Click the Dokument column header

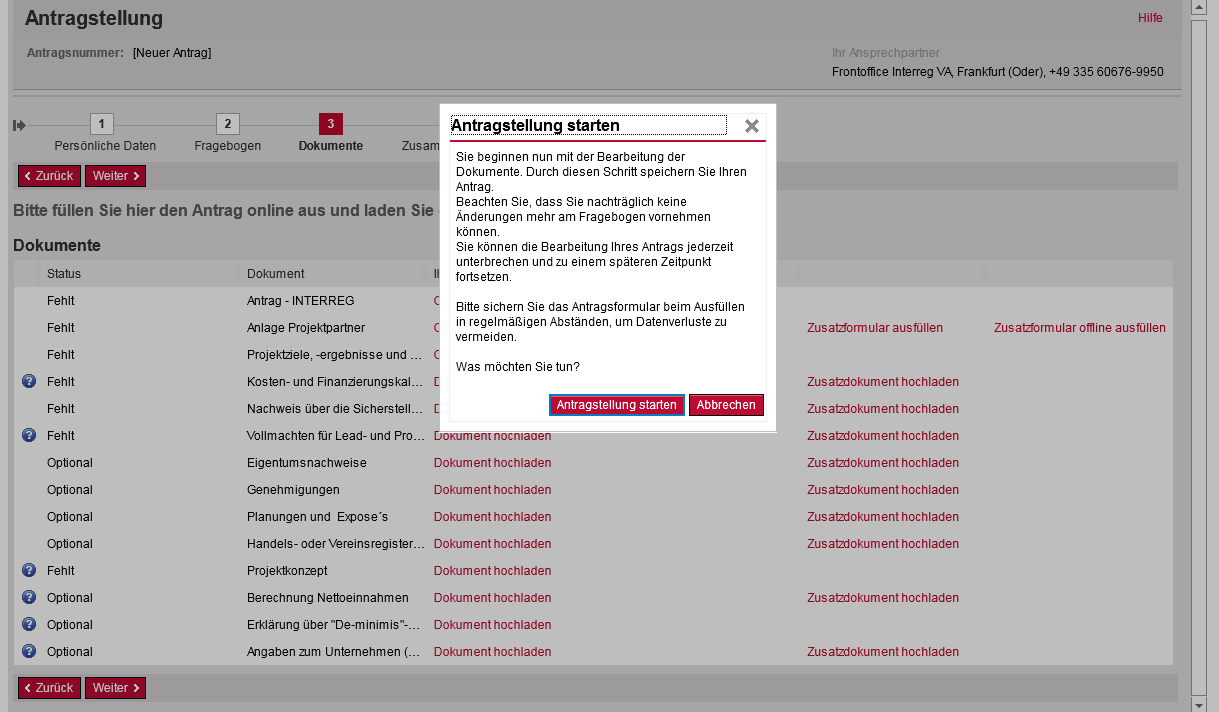pos(276,274)
